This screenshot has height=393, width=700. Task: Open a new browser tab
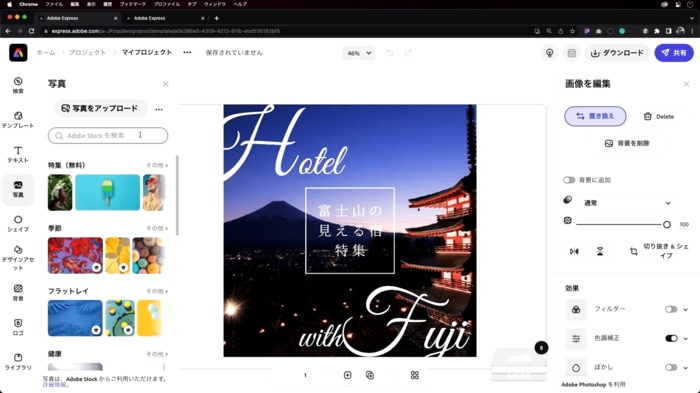[x=217, y=18]
